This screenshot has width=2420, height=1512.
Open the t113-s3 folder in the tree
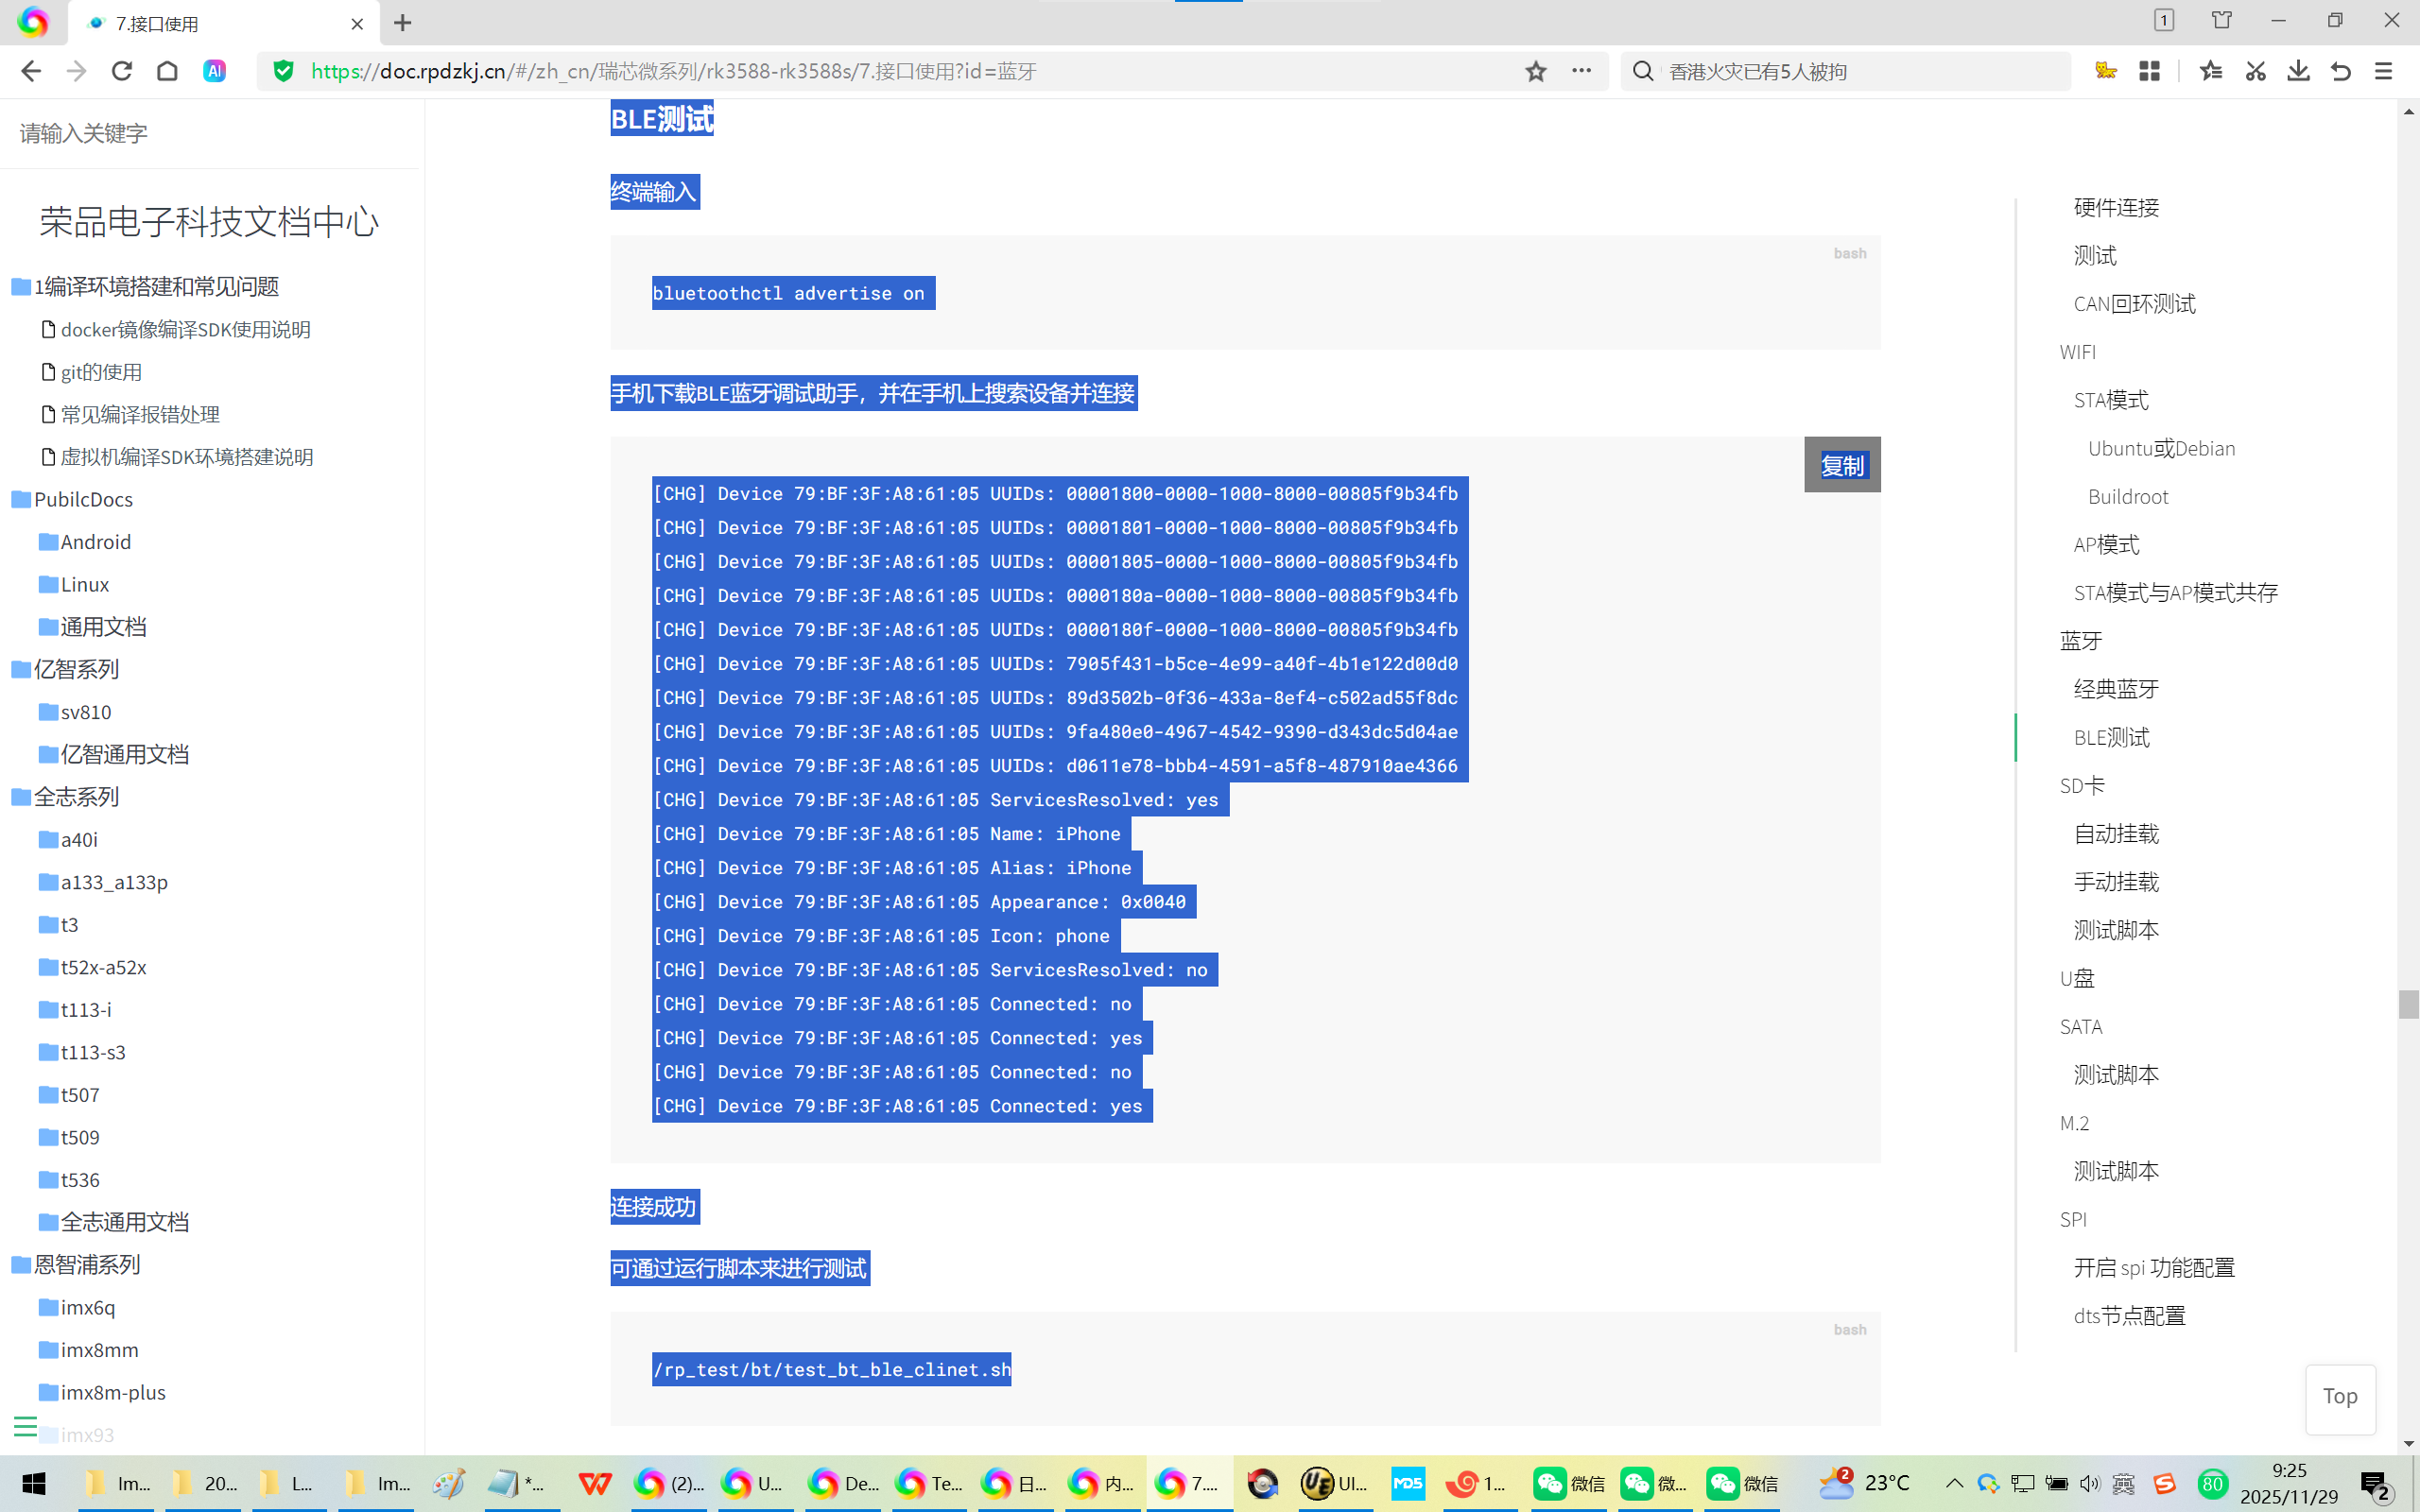click(x=92, y=1052)
